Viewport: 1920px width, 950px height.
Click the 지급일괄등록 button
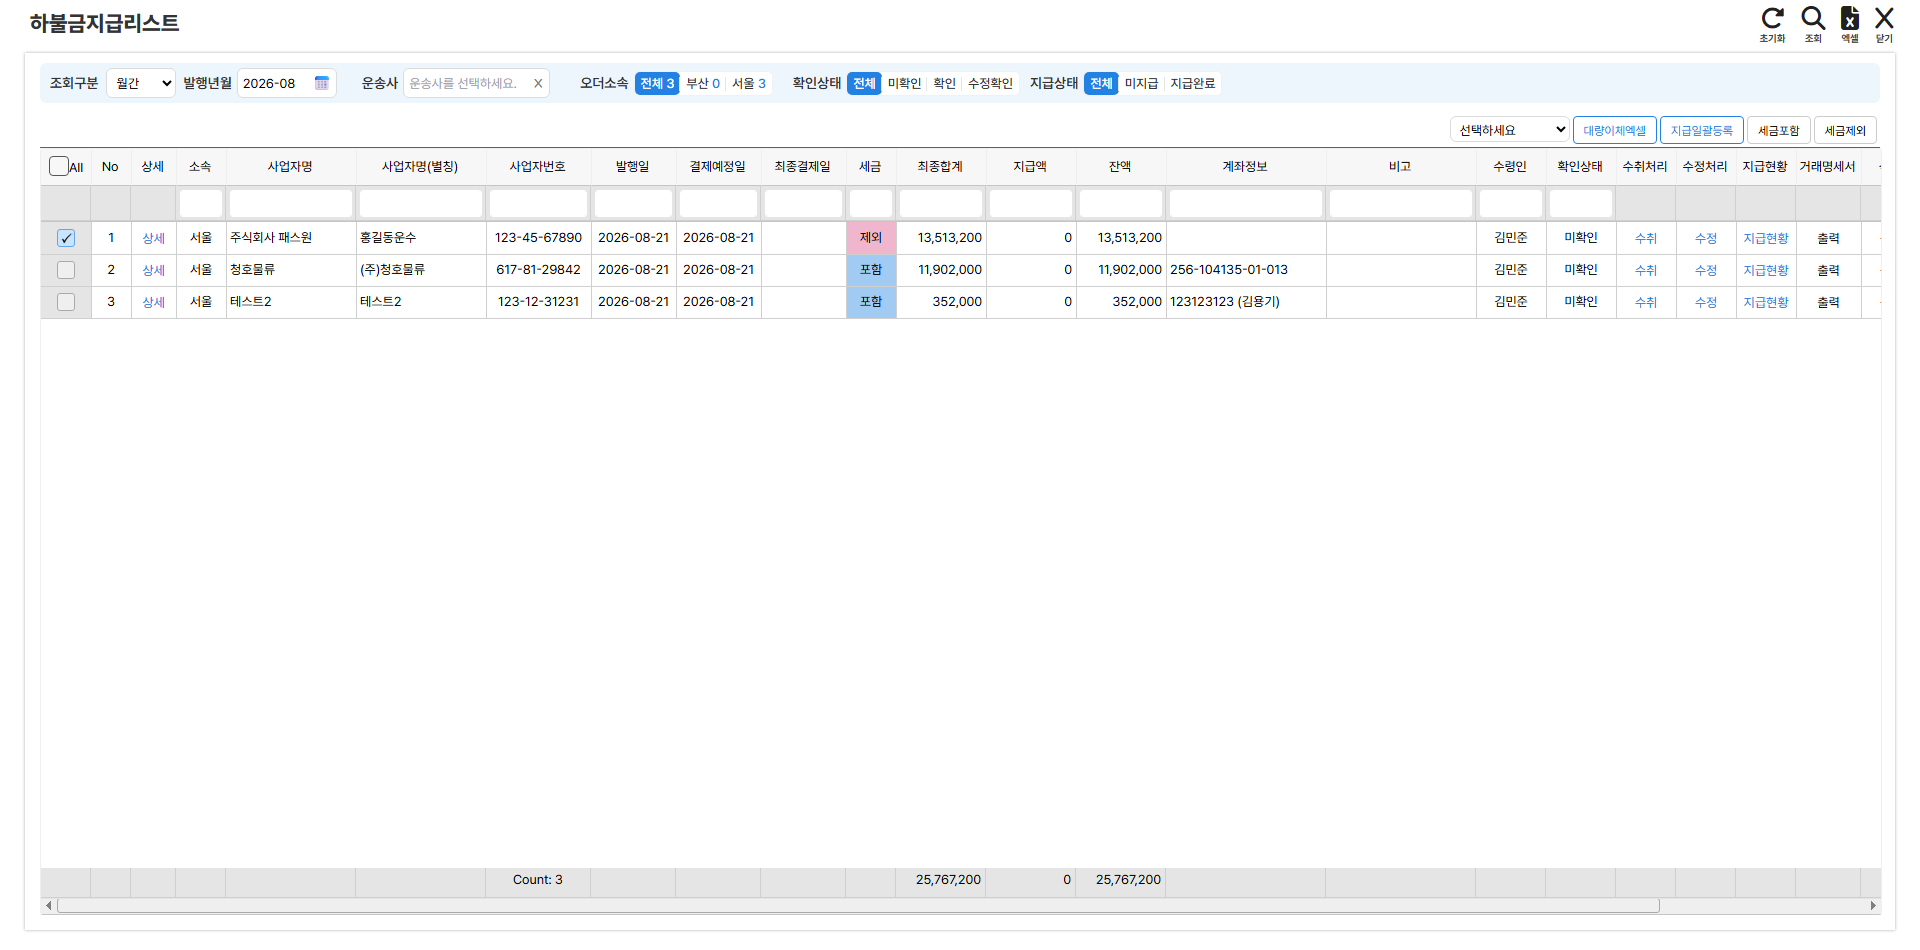tap(1701, 130)
